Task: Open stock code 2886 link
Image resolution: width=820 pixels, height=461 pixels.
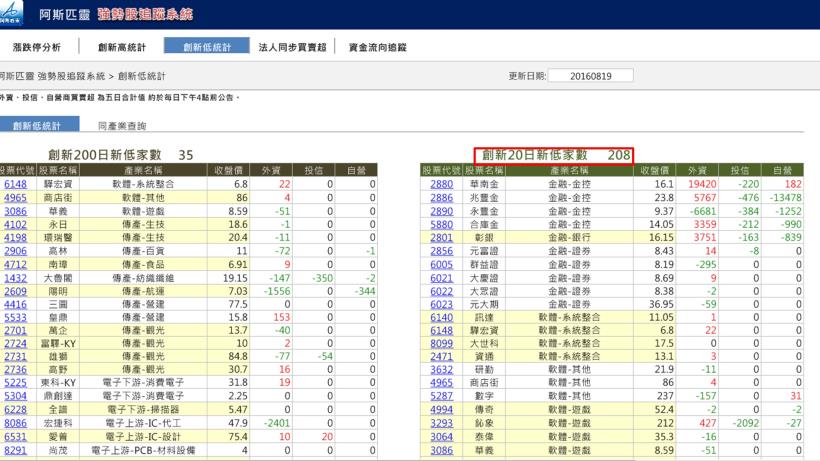Action: 441,198
